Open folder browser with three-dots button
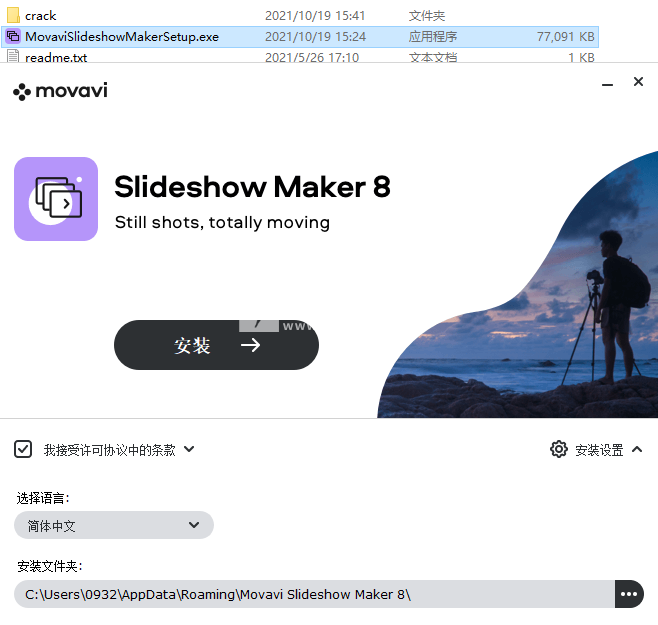This screenshot has width=658, height=625. (x=629, y=594)
